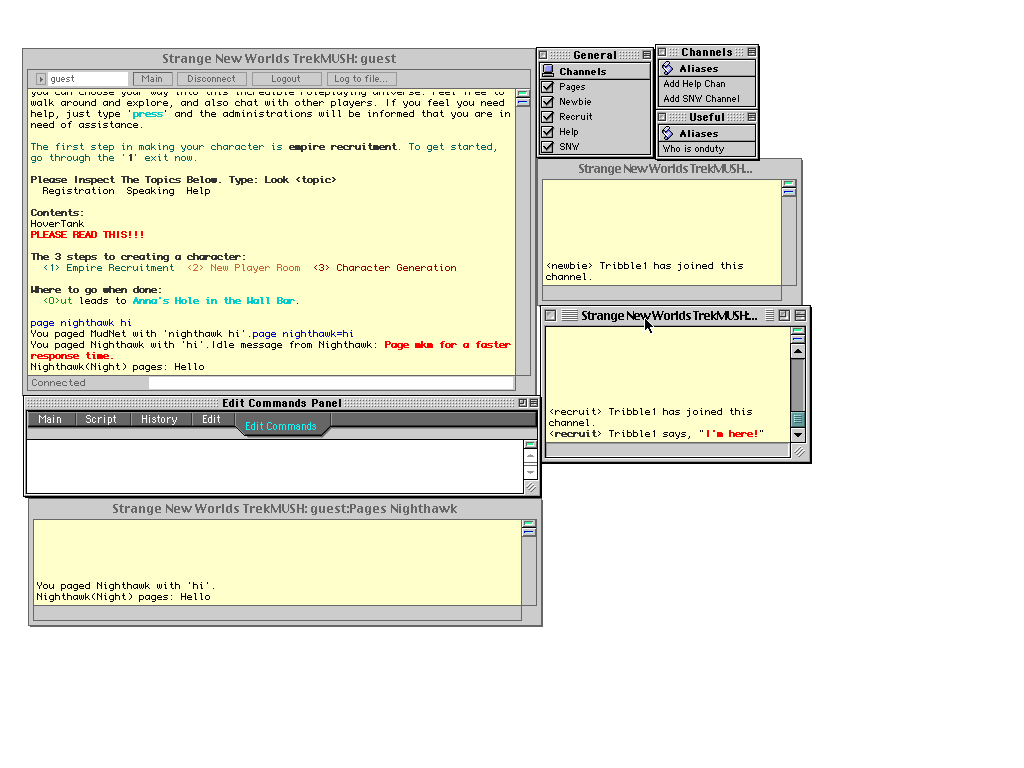The height and width of the screenshot is (768, 1024).
Task: Click the Connected status text
Action: (x=58, y=383)
